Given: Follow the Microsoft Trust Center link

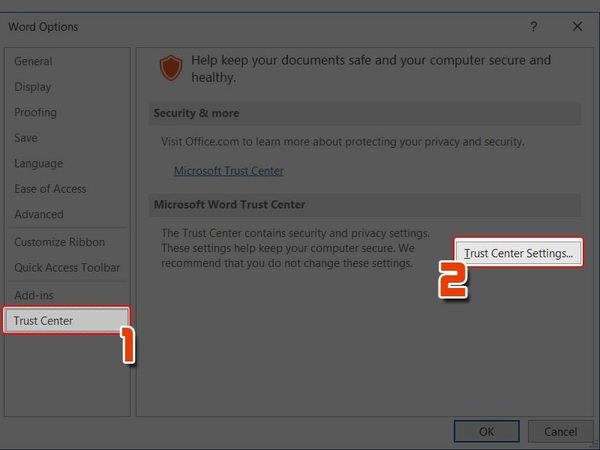Looking at the screenshot, I should (229, 171).
